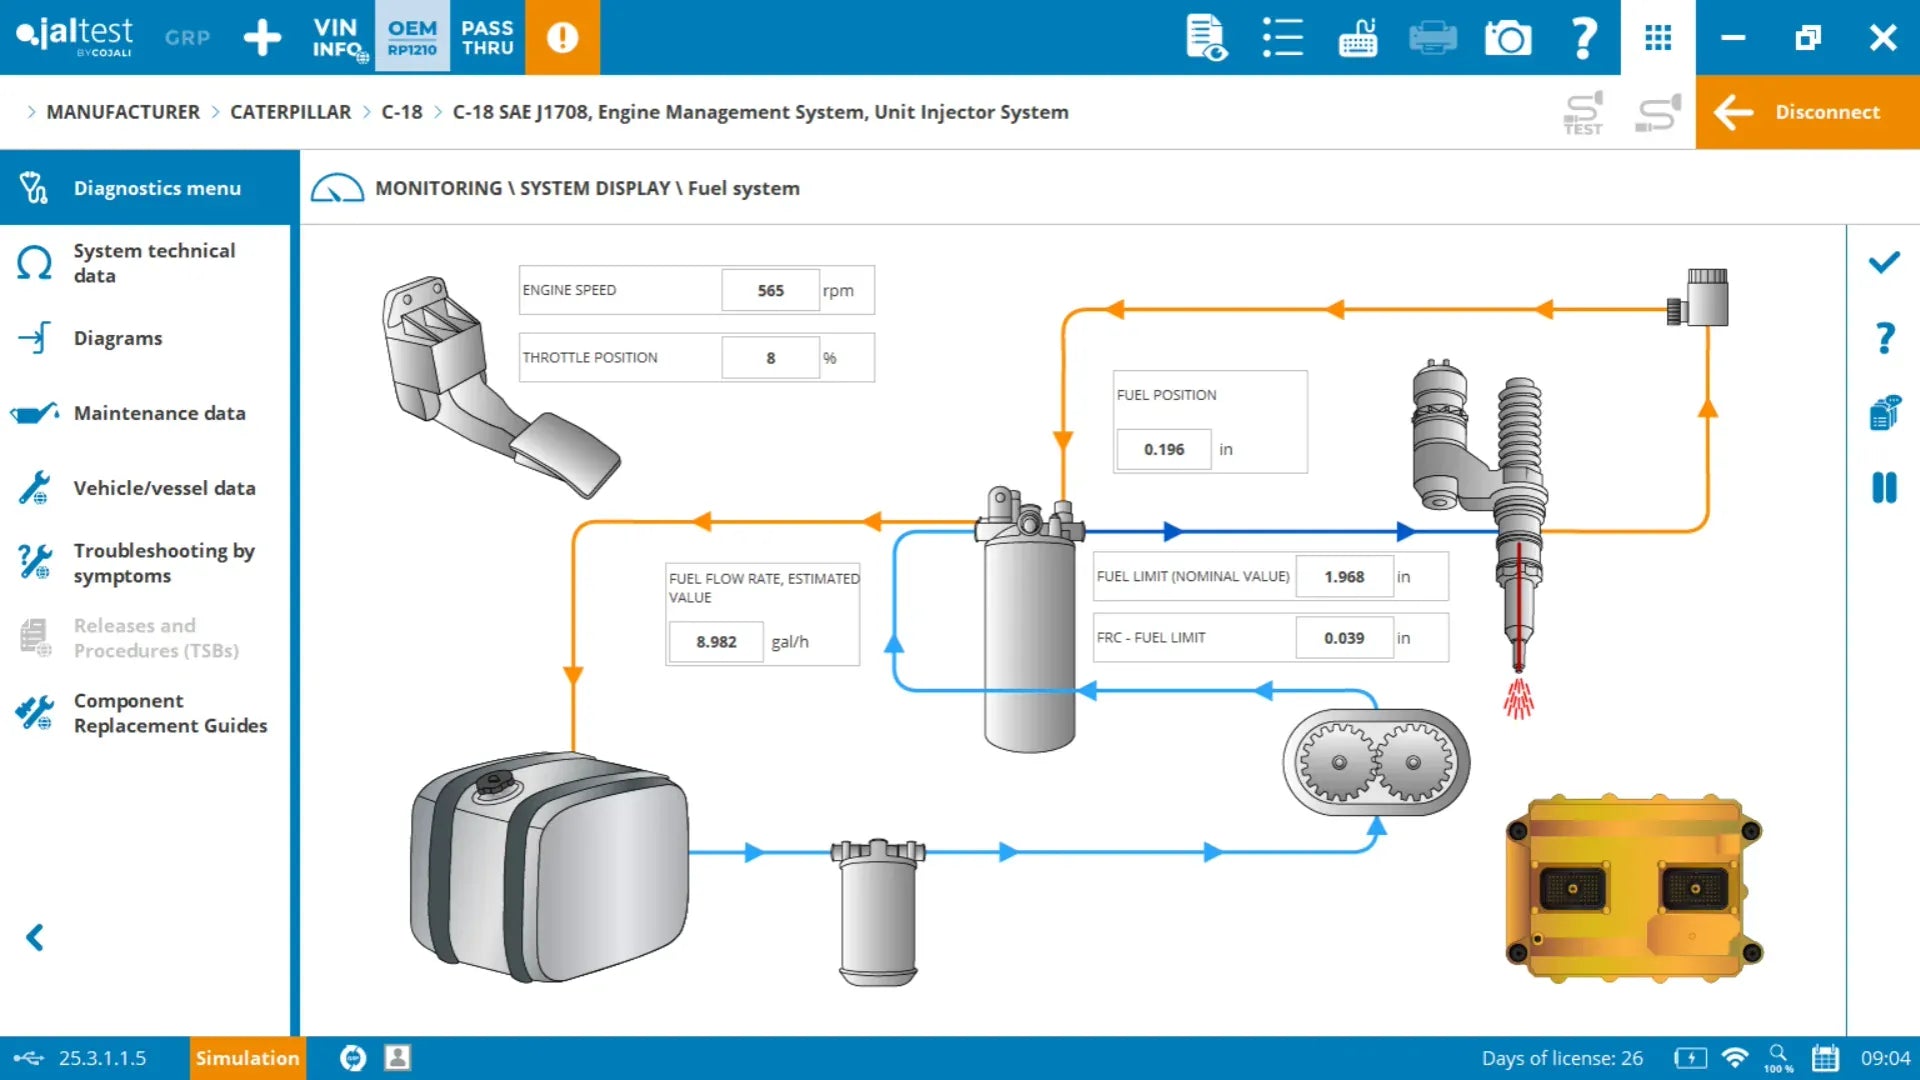
Task: Select PASS THRU mode
Action: pos(487,37)
